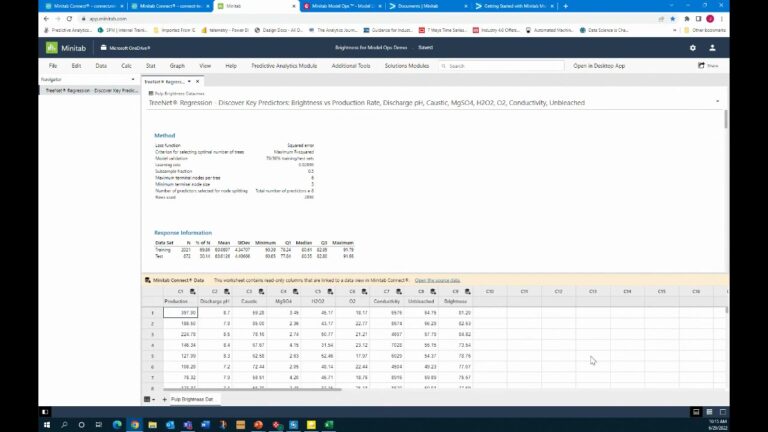Click row number 4 header
The image size is (768, 432).
[x=152, y=345]
